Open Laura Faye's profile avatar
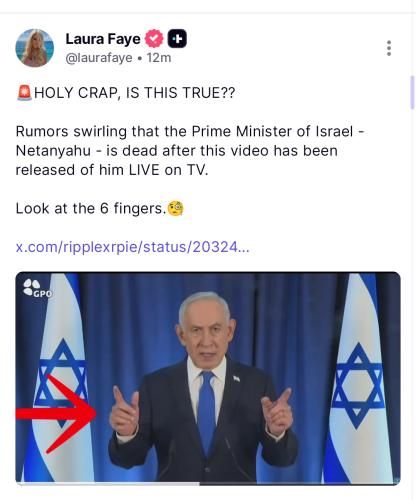Image resolution: width=416 pixels, height=500 pixels. pyautogui.click(x=35, y=48)
